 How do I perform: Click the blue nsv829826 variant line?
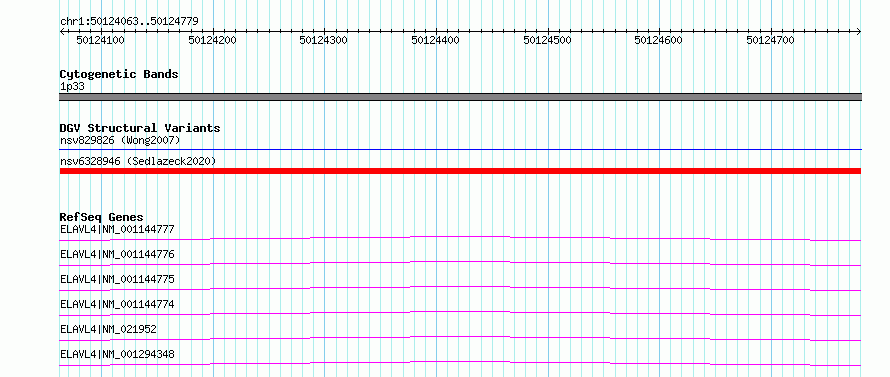(460, 150)
